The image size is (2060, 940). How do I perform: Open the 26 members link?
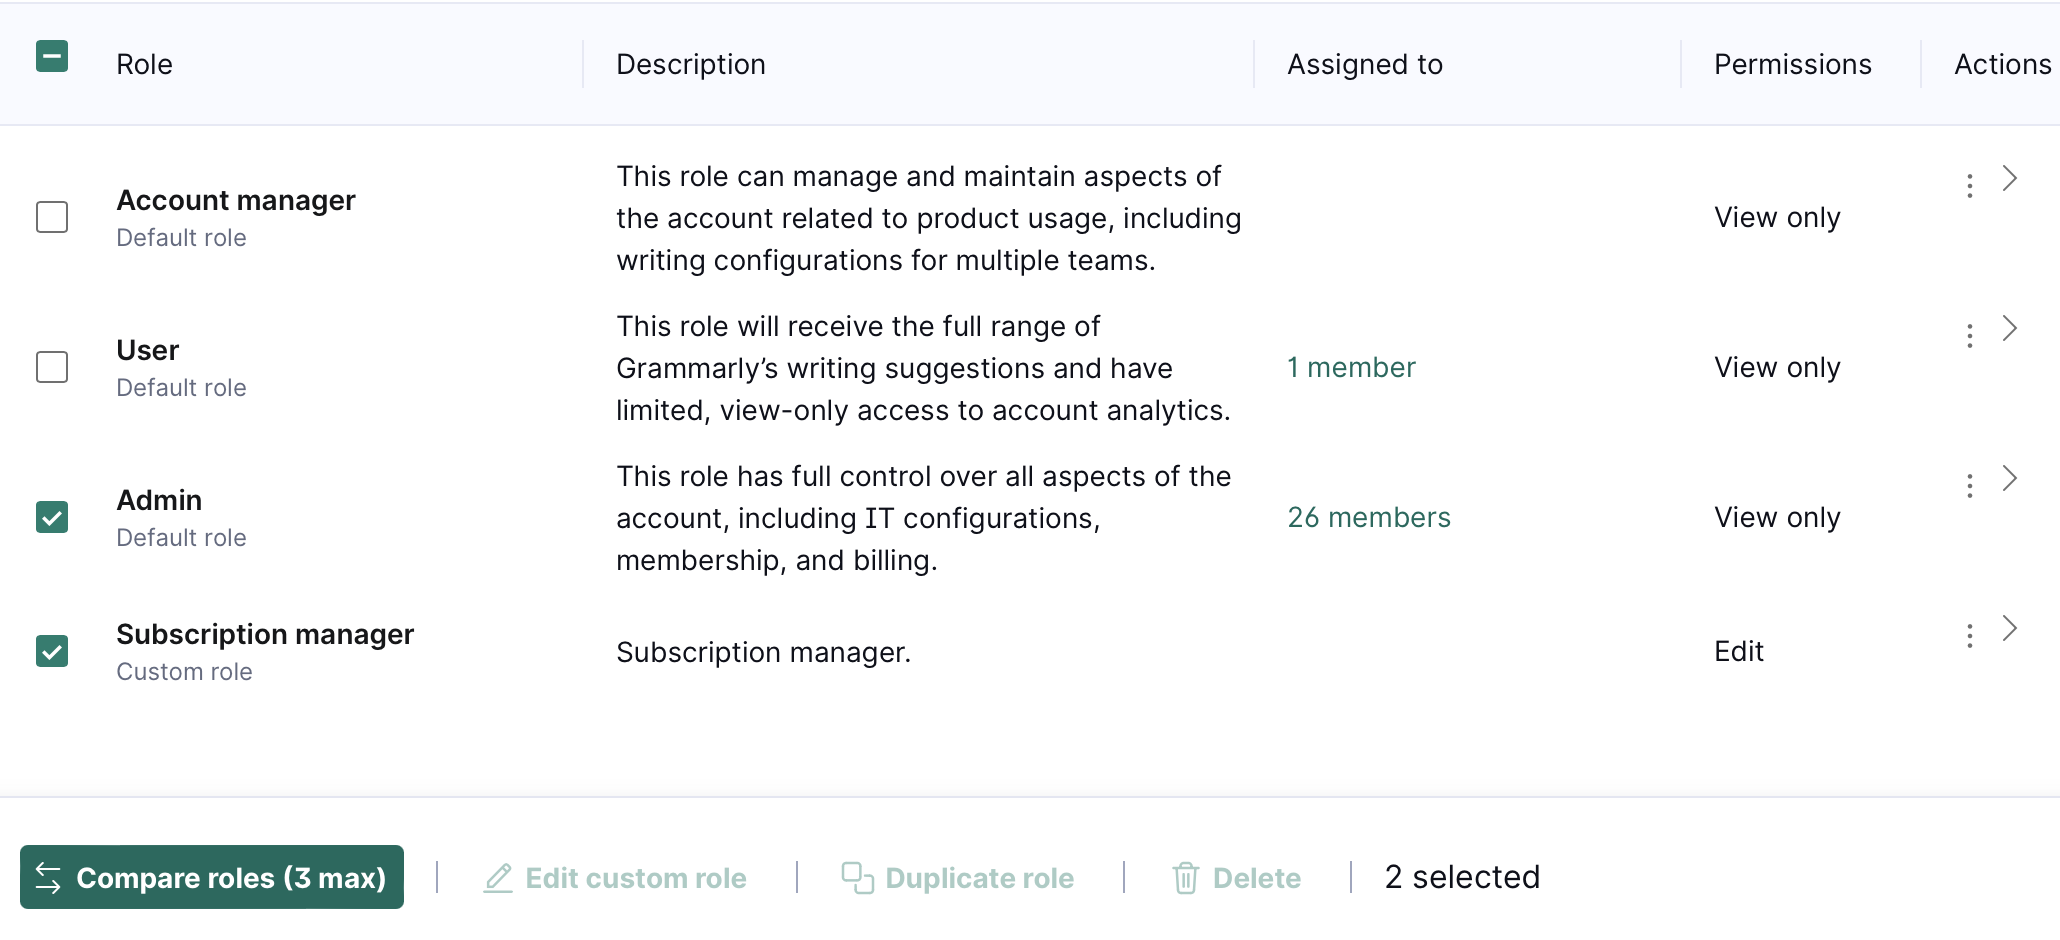[x=1369, y=517]
